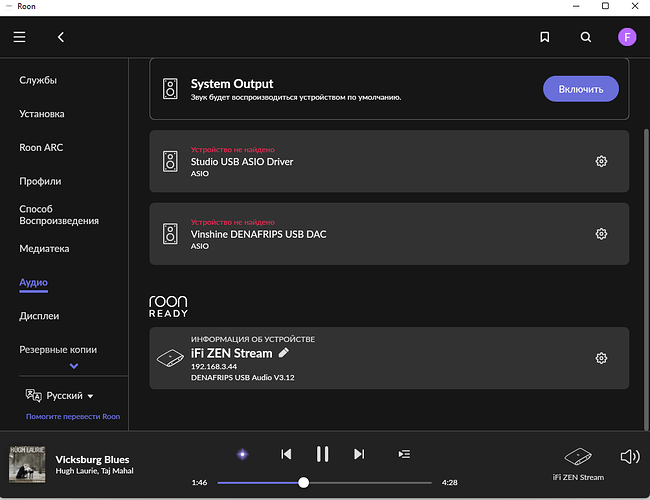Click the IP address 192.168.3.44
Viewport: 650px width, 500px height.
coord(214,367)
